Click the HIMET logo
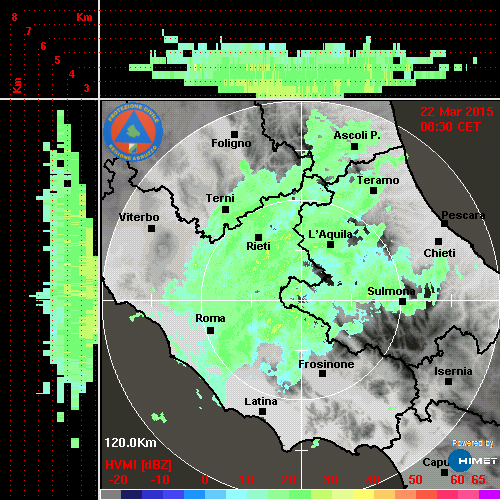Image resolution: width=500 pixels, height=500 pixels. [473, 461]
